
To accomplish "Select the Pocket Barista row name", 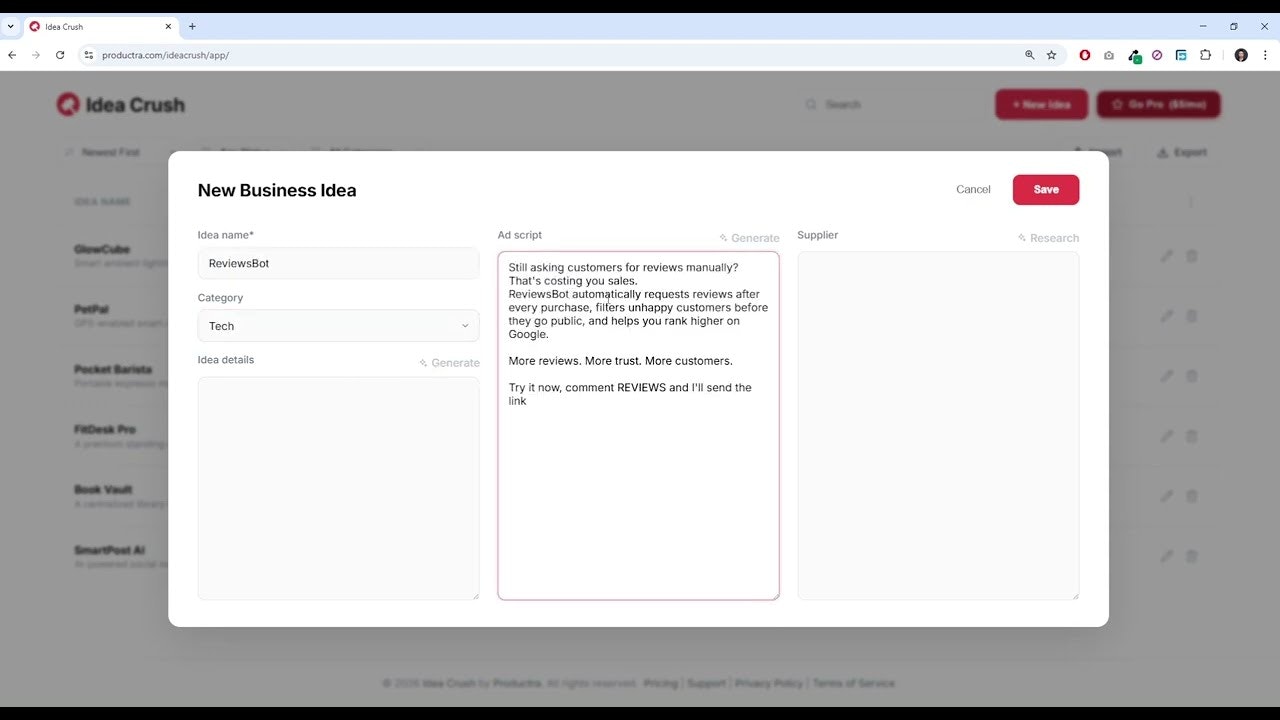I will [113, 369].
